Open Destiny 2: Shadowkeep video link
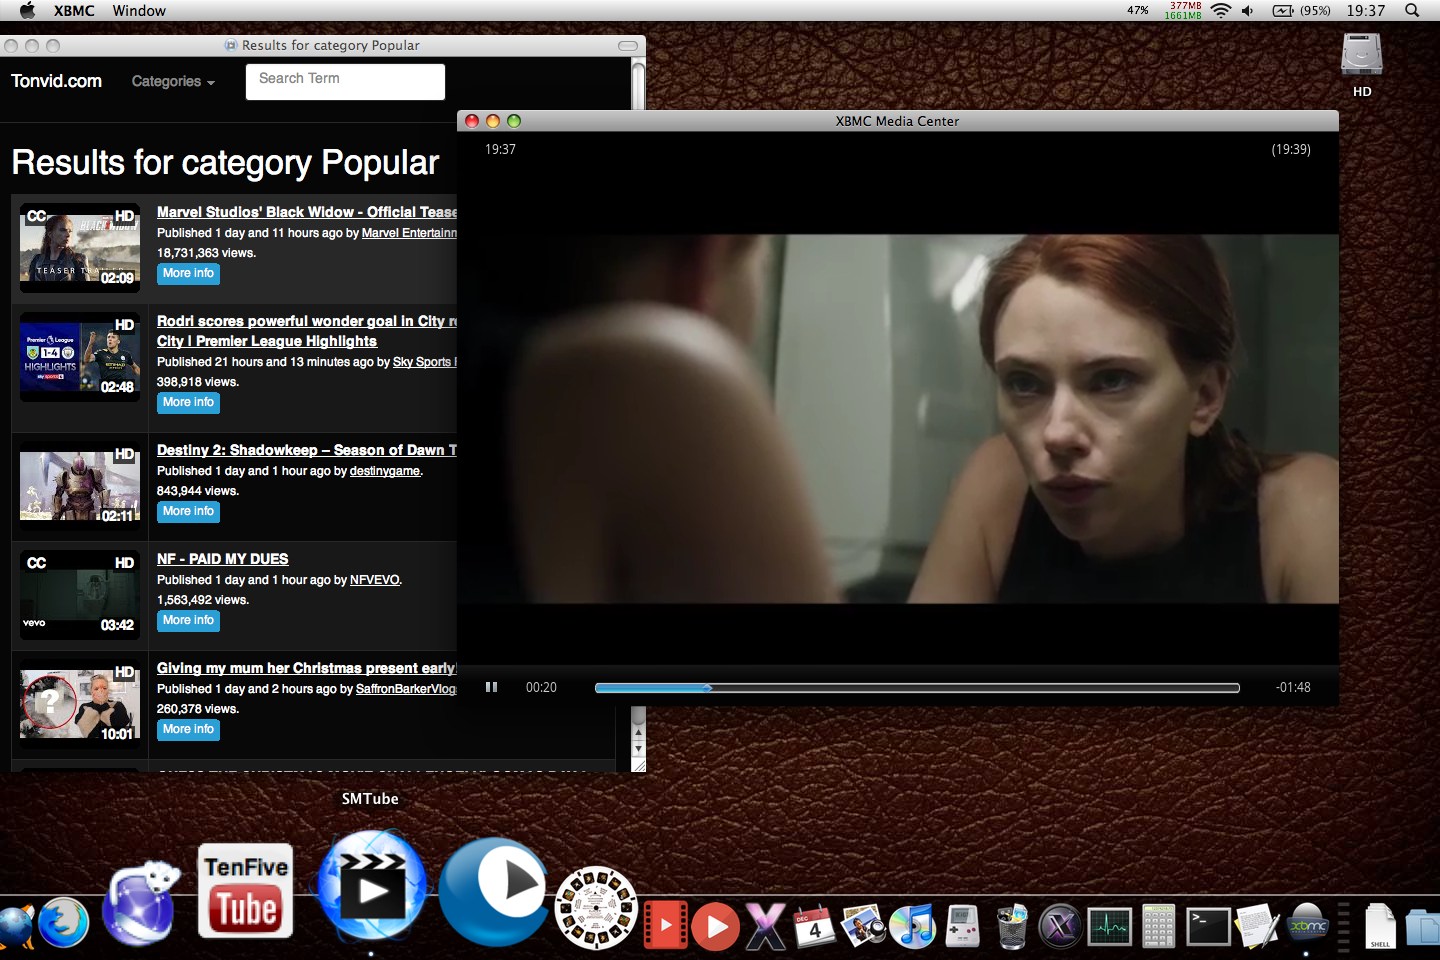Screen dimensions: 1440x960 click(307, 450)
